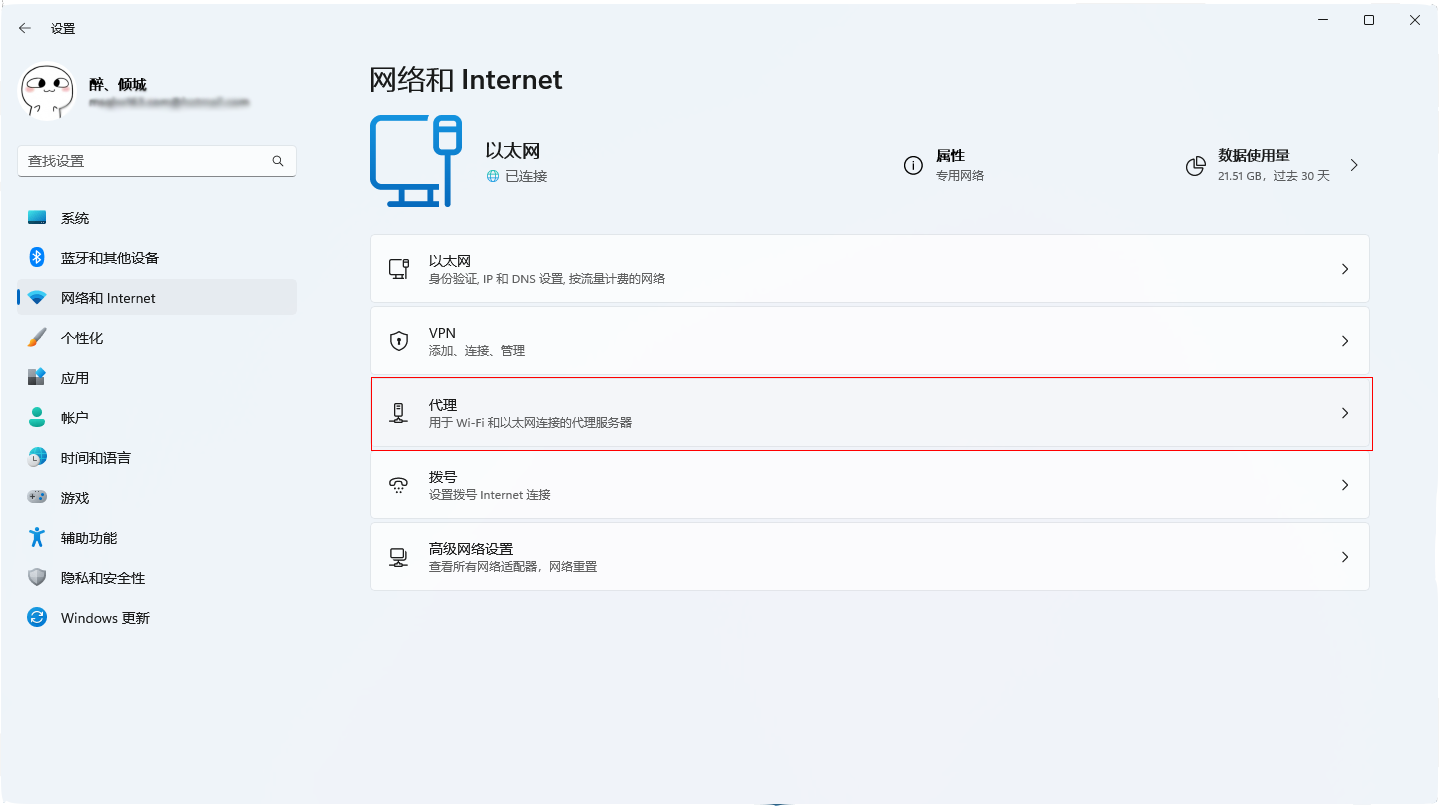Maximize the 设置 window

click(x=1369, y=20)
